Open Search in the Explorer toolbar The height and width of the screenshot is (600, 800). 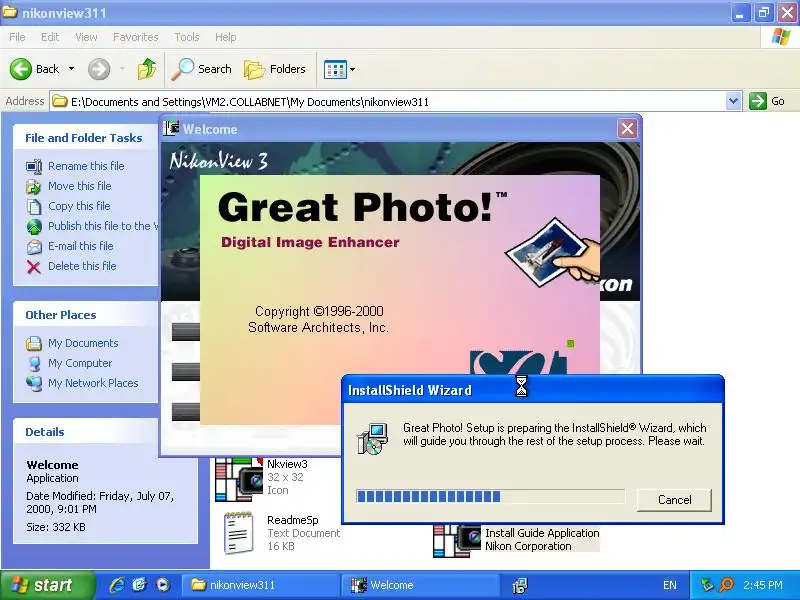coord(202,69)
